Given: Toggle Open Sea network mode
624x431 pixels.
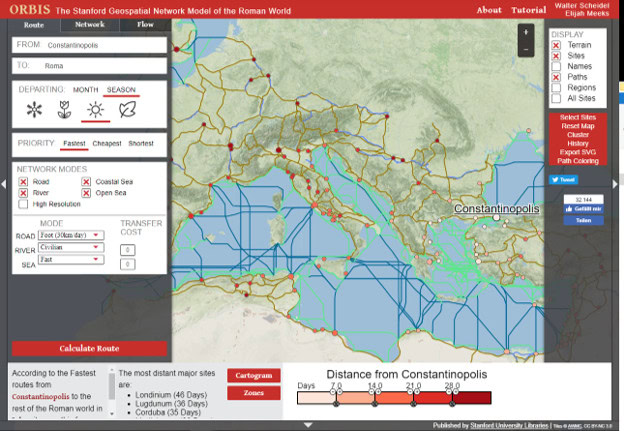Looking at the screenshot, I should coord(86,193).
